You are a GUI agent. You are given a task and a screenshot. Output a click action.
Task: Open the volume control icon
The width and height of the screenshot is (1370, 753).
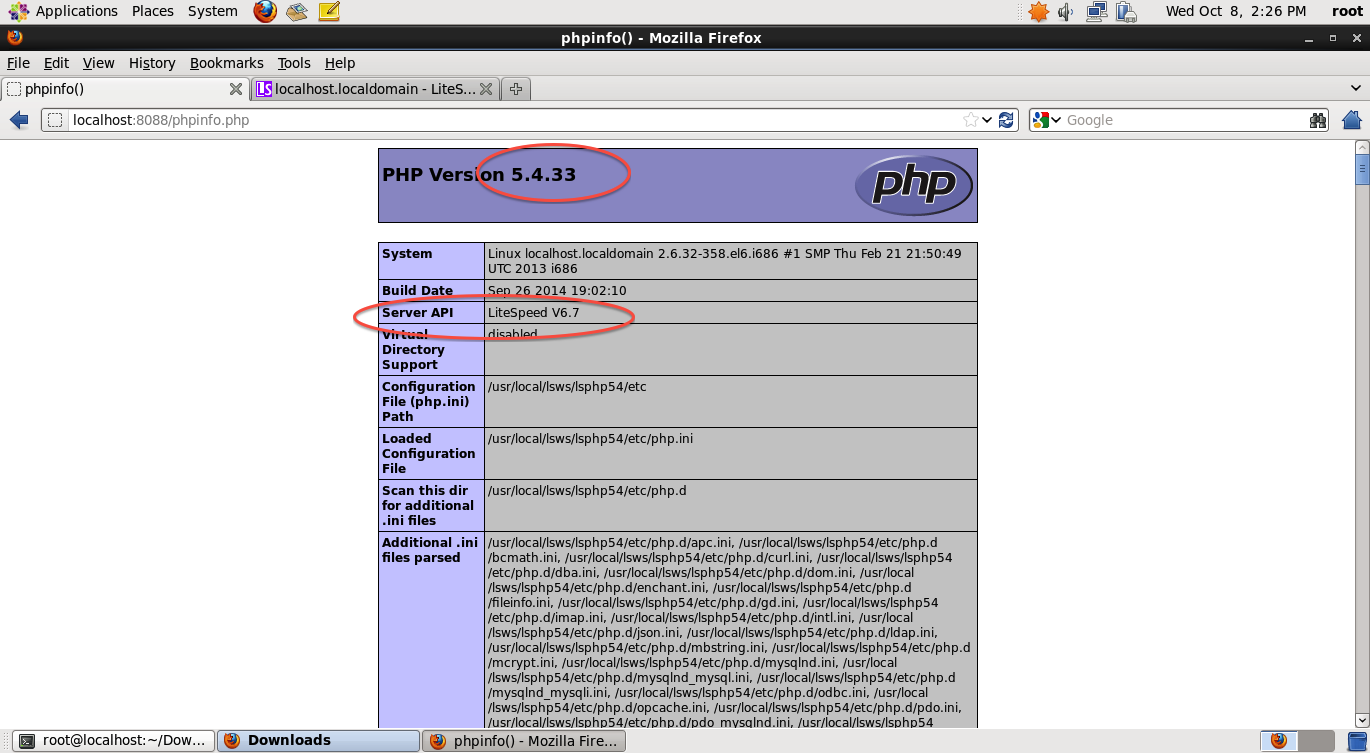coord(1066,12)
